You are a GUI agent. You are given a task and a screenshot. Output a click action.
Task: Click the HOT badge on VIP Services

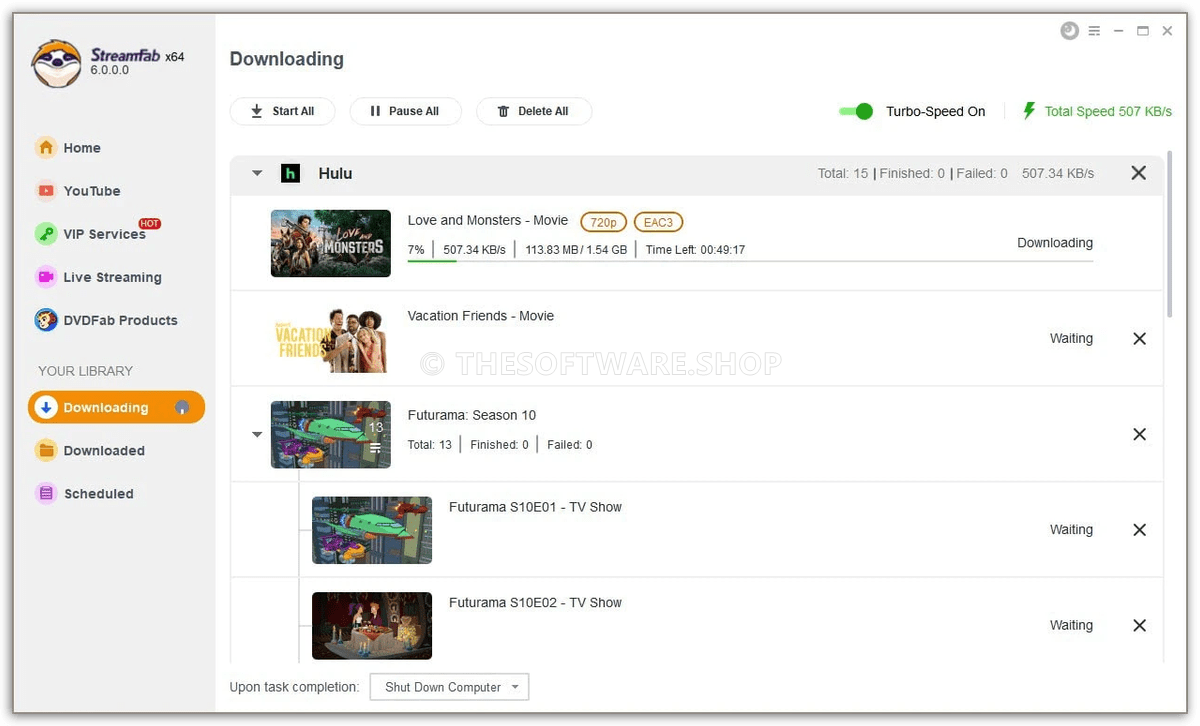(x=150, y=224)
